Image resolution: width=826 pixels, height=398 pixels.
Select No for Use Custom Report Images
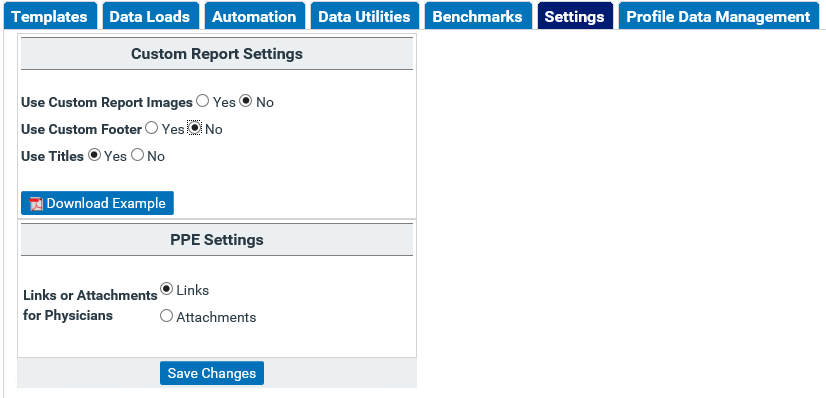click(245, 101)
